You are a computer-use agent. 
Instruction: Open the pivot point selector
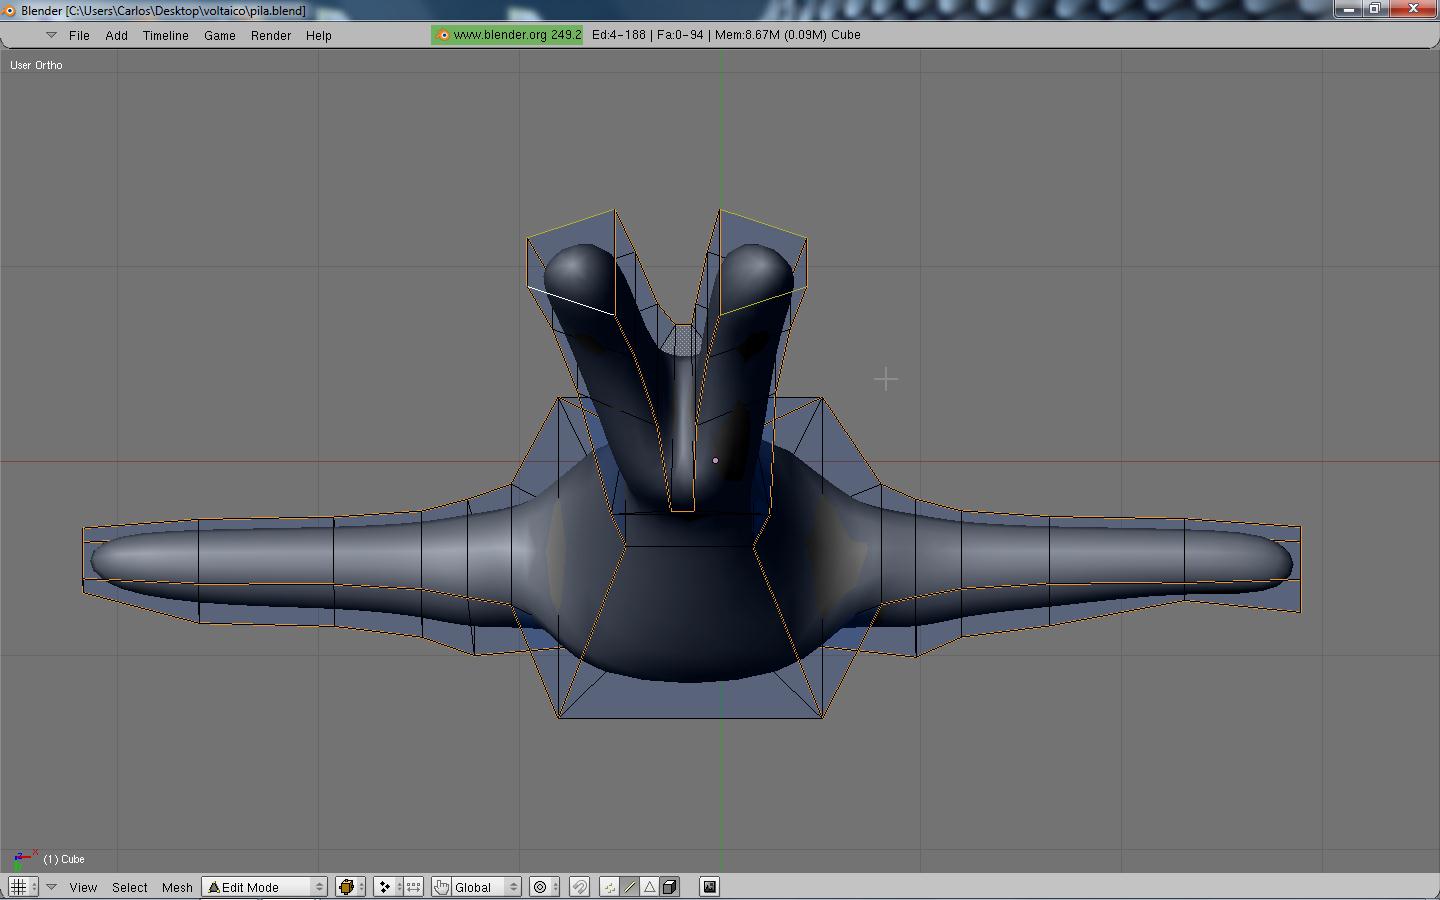point(385,887)
